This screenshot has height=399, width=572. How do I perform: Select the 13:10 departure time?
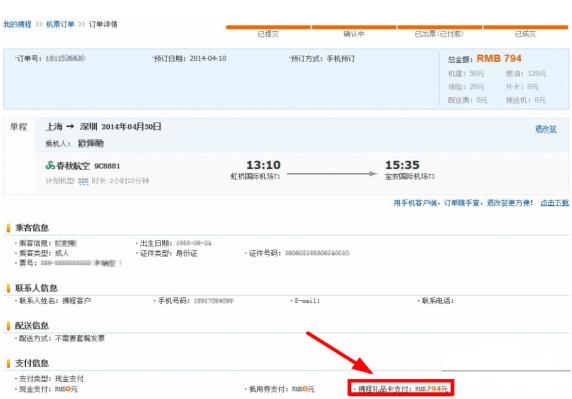coord(263,165)
